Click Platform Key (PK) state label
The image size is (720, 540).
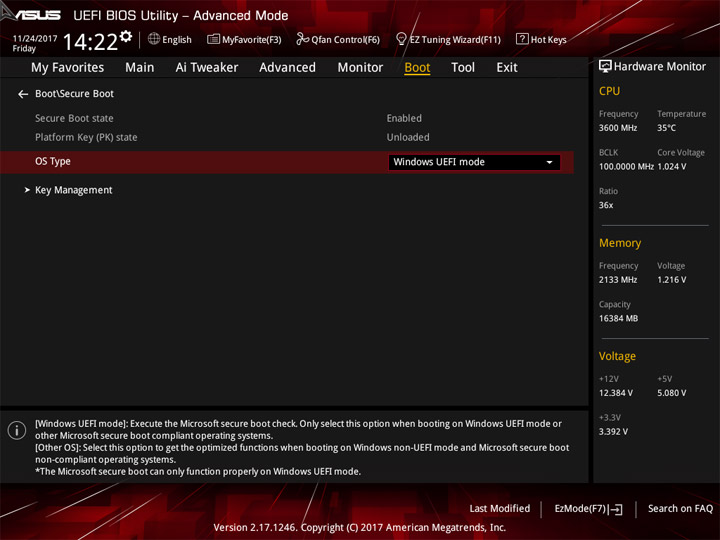(86, 137)
